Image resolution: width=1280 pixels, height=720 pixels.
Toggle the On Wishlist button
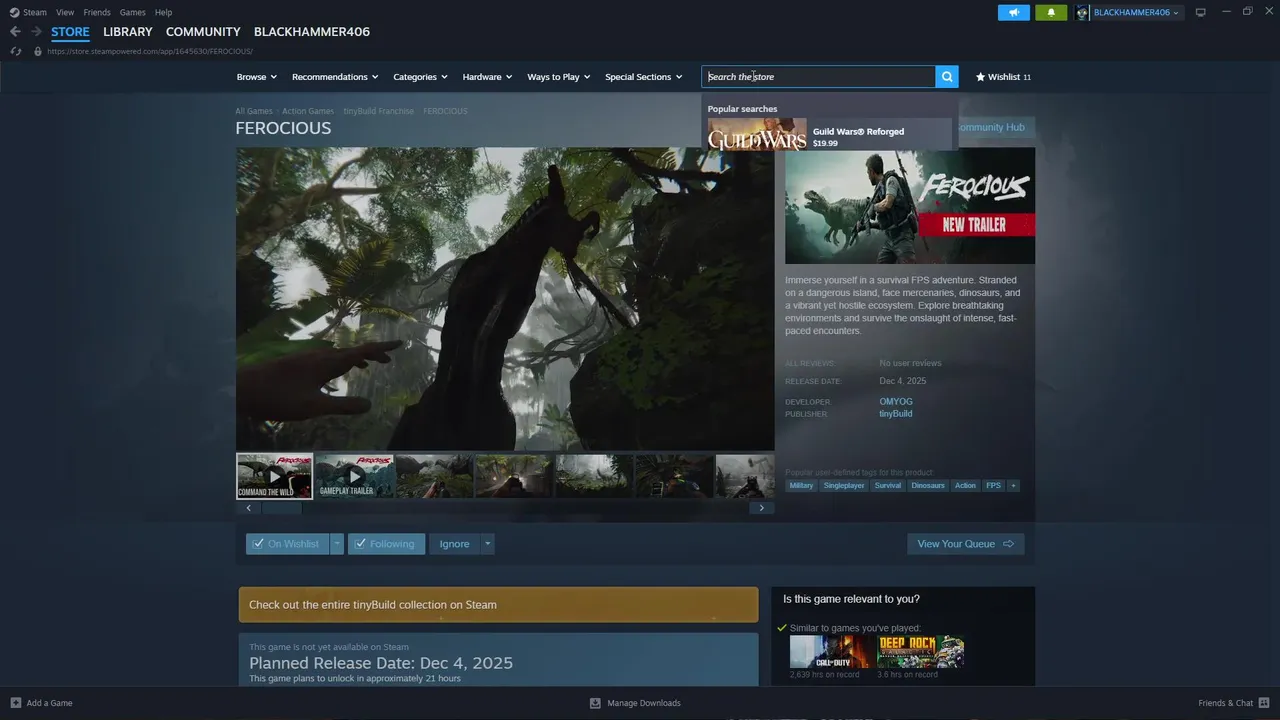[287, 544]
